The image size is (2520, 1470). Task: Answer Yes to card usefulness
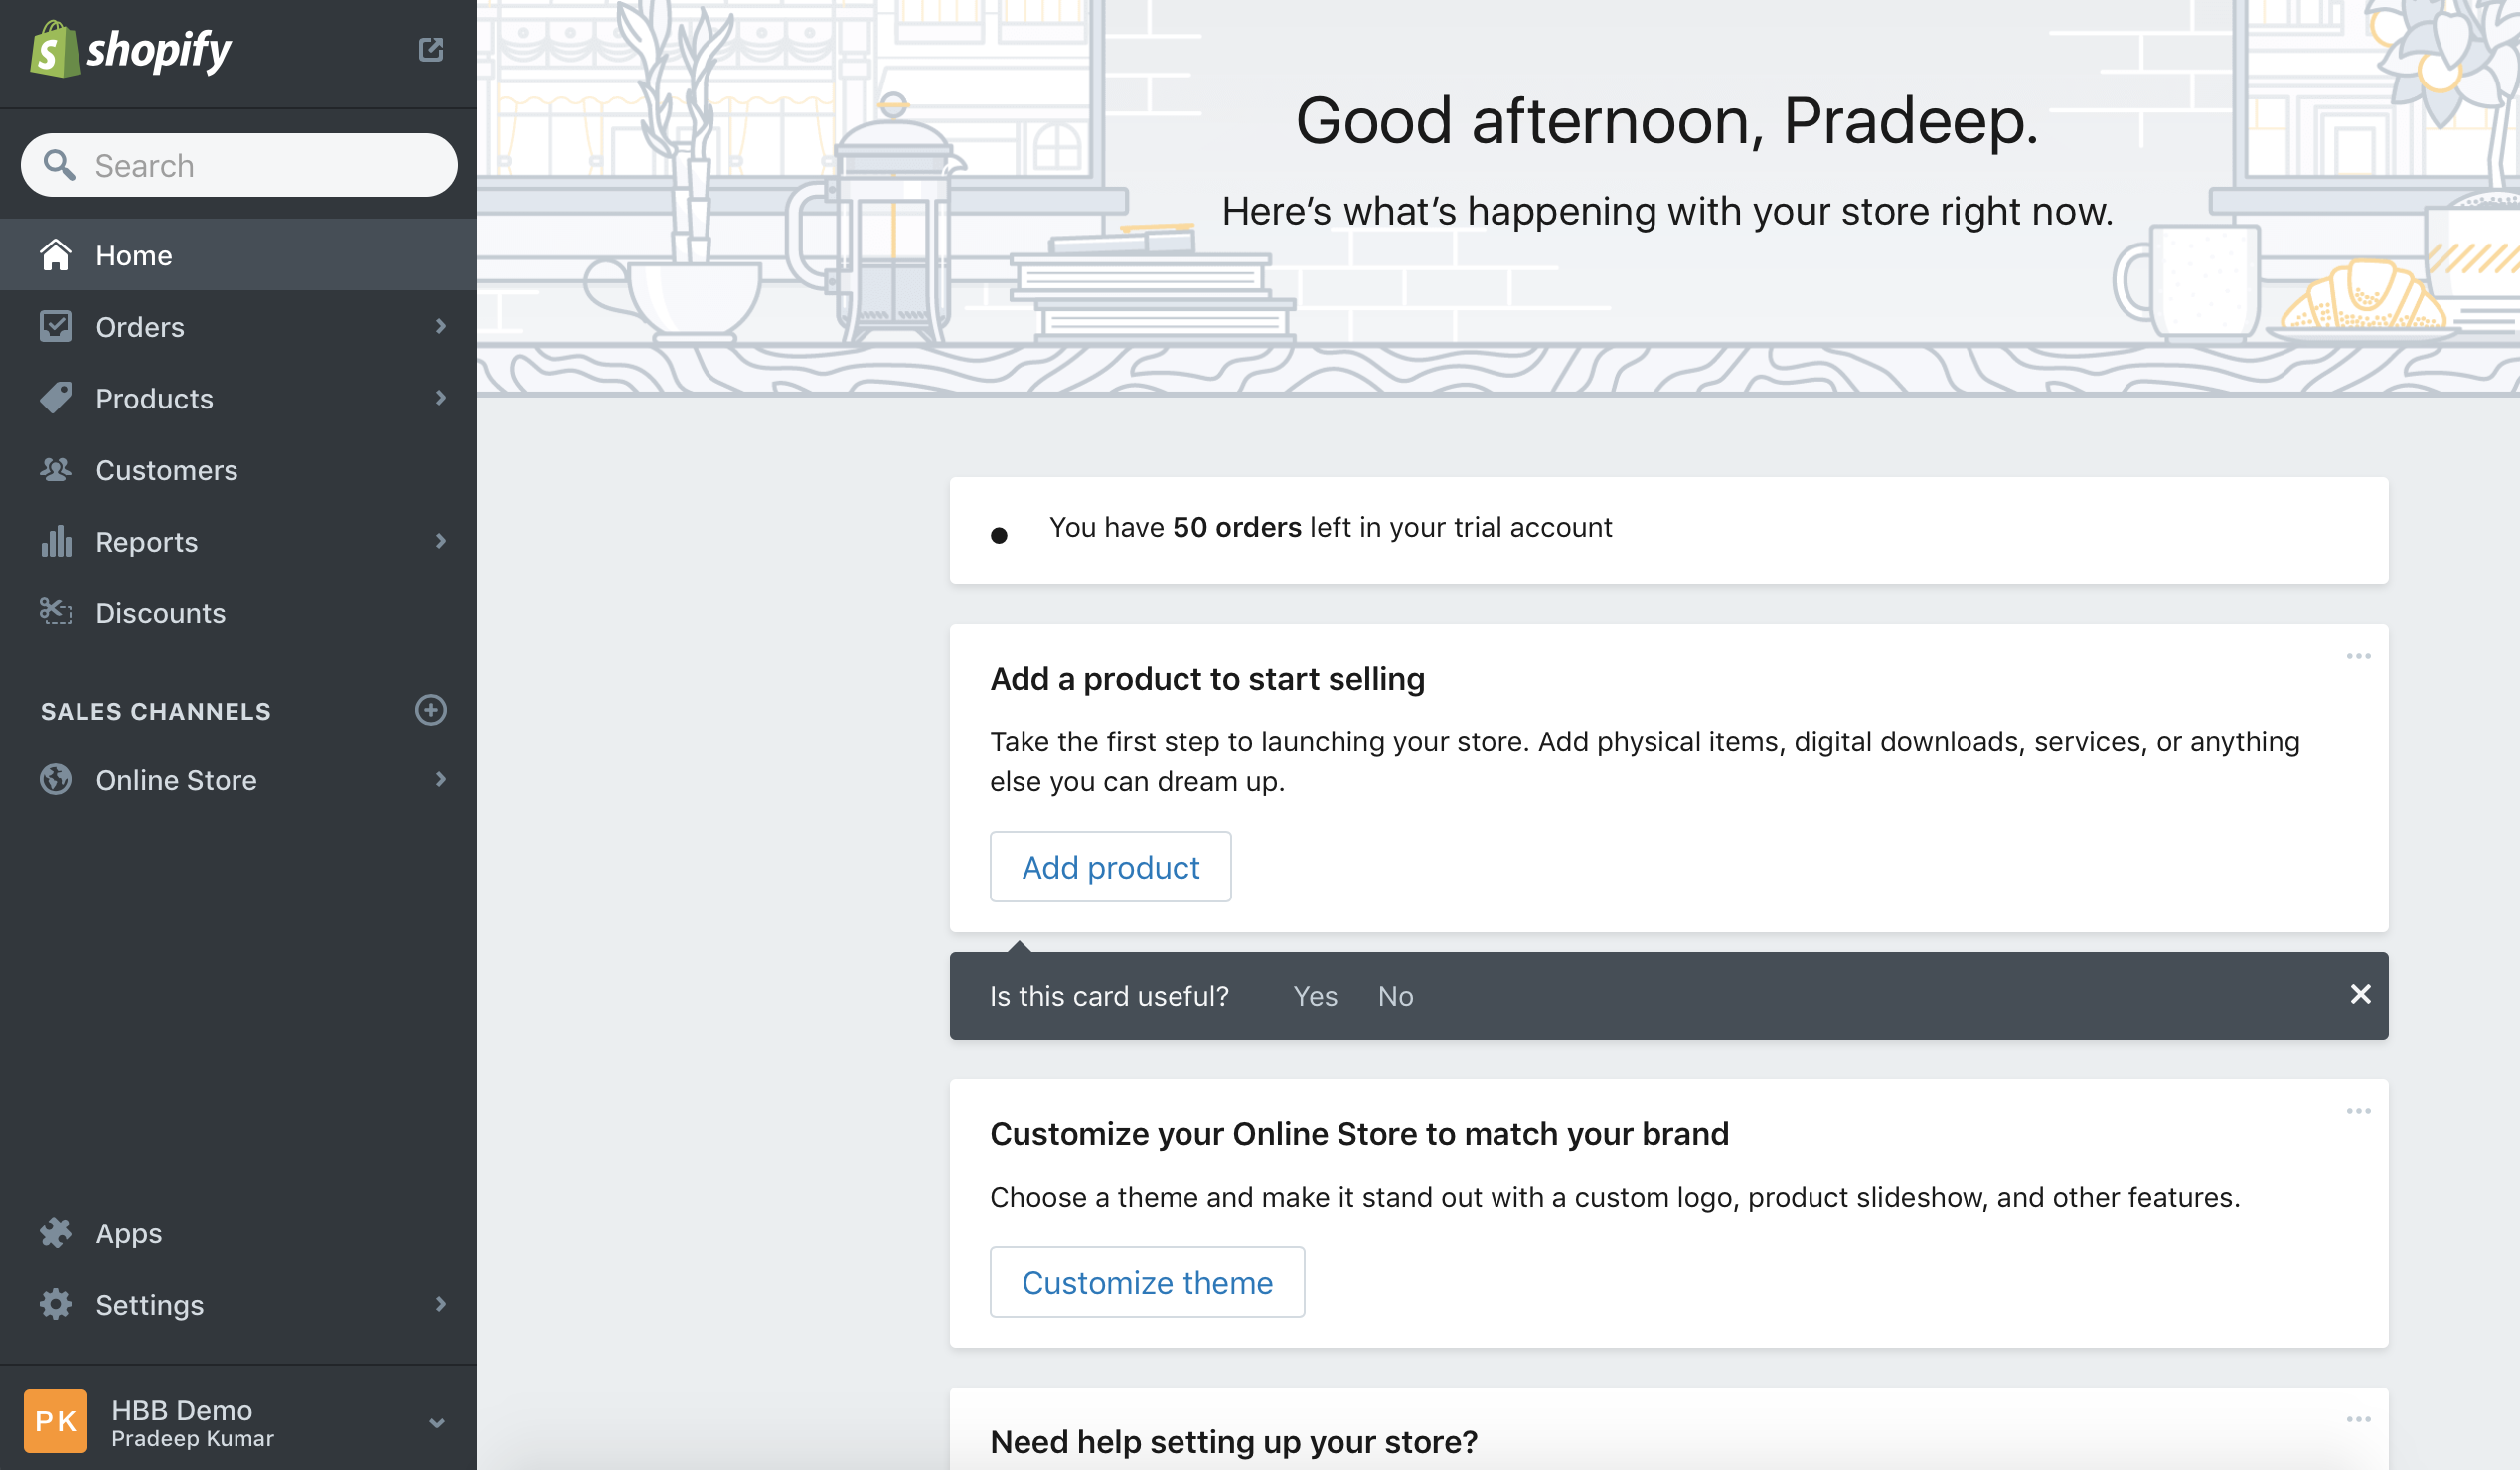(1315, 996)
